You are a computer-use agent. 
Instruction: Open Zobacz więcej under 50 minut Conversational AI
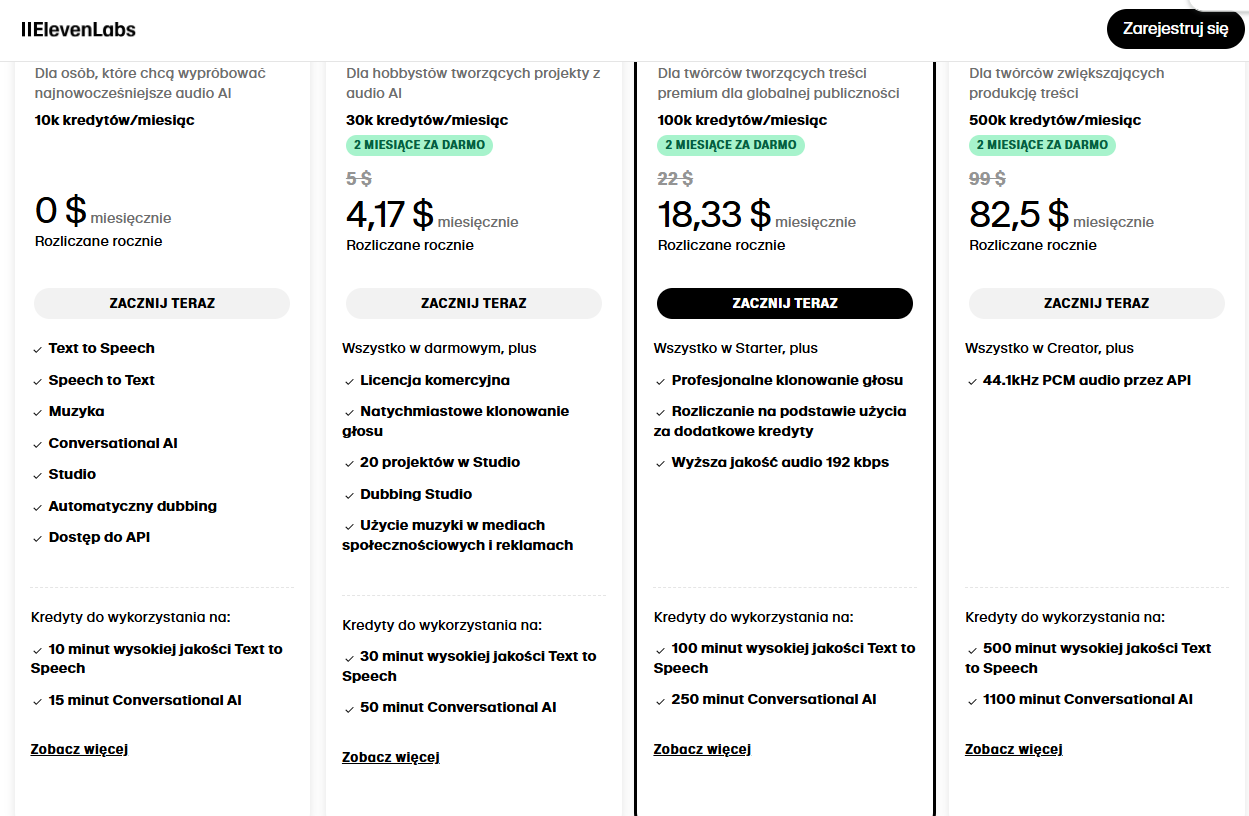tap(391, 757)
